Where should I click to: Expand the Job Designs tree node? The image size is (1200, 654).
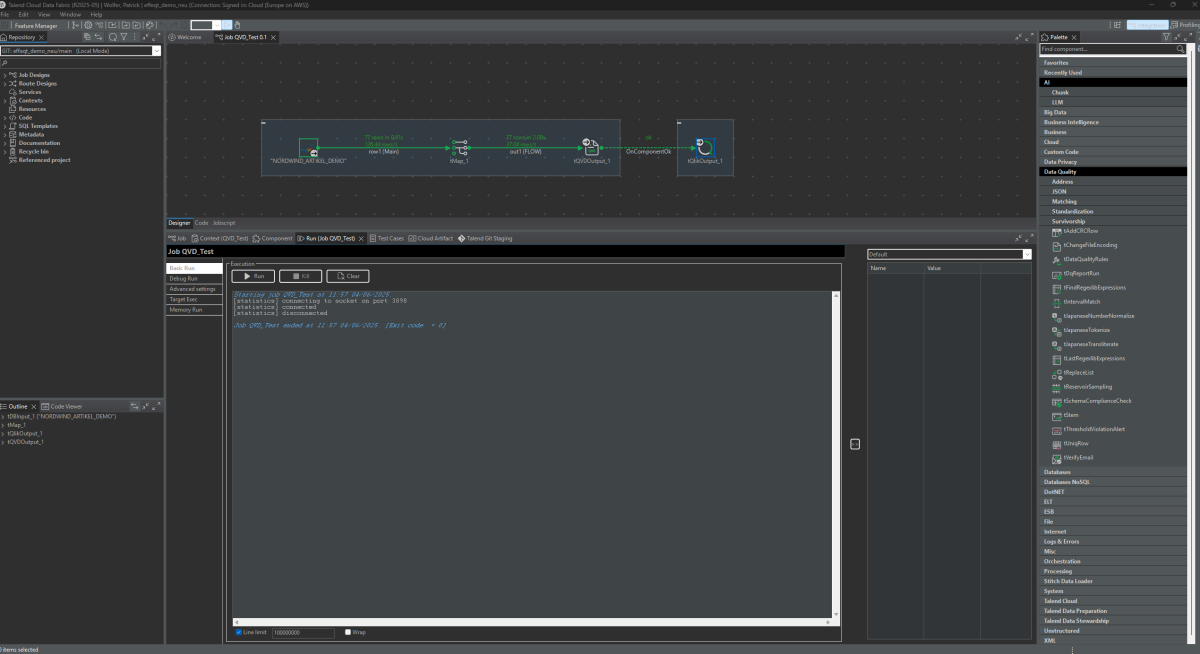click(x=5, y=75)
